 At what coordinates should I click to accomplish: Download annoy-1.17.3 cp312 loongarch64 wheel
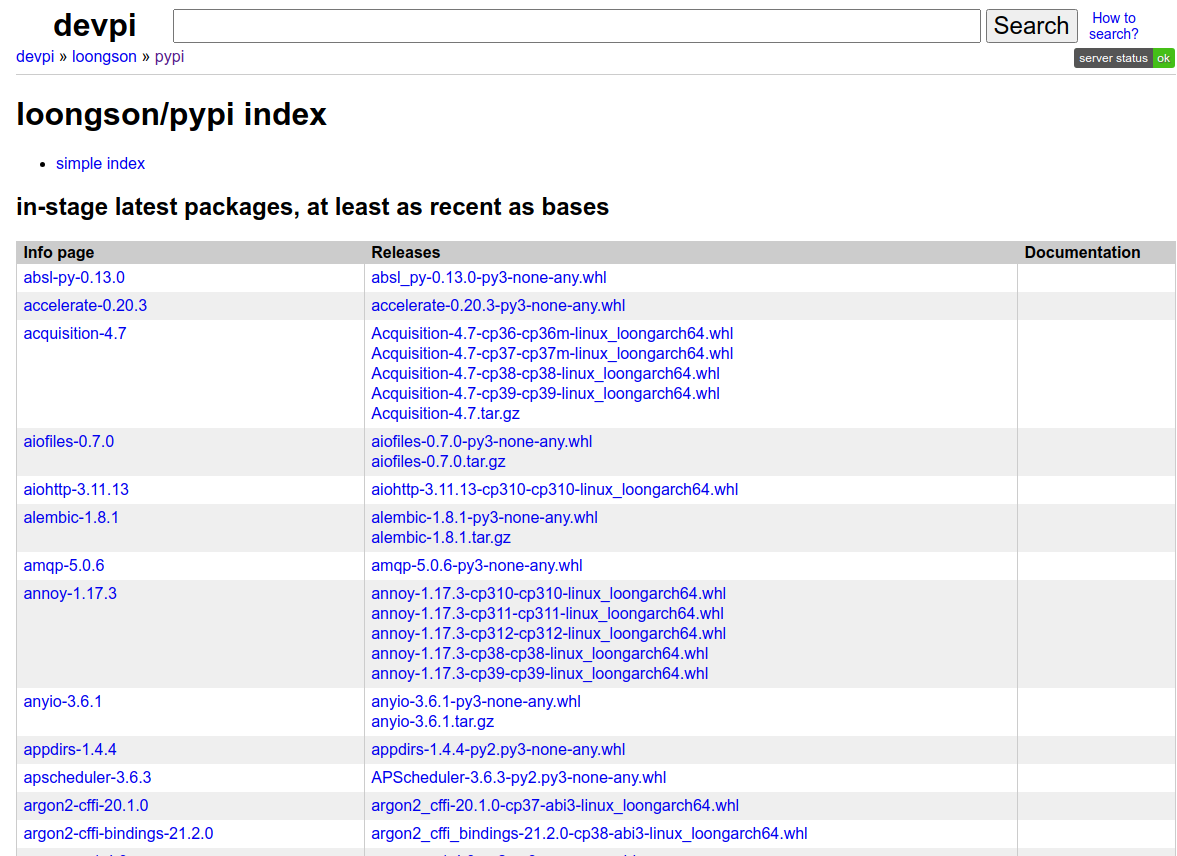click(x=548, y=634)
